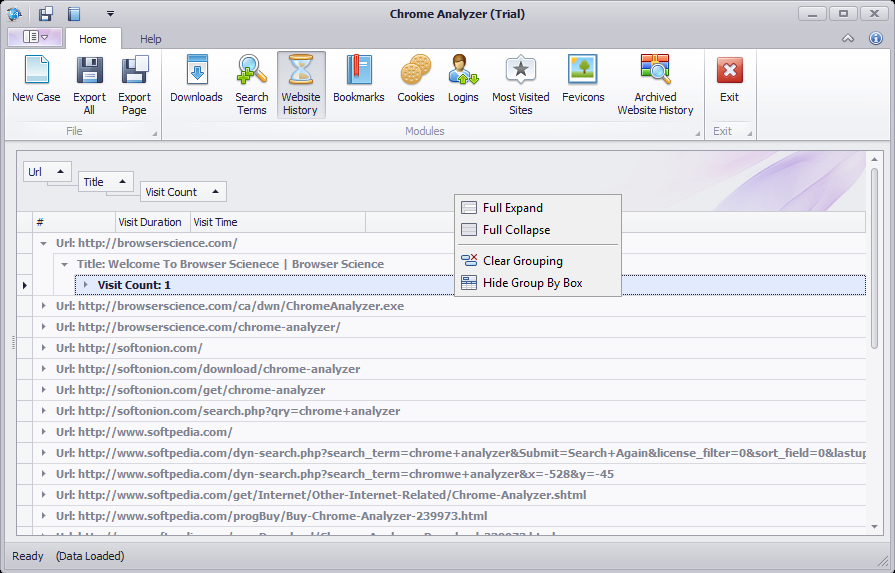Open the application menu button left of Home

tap(35, 37)
